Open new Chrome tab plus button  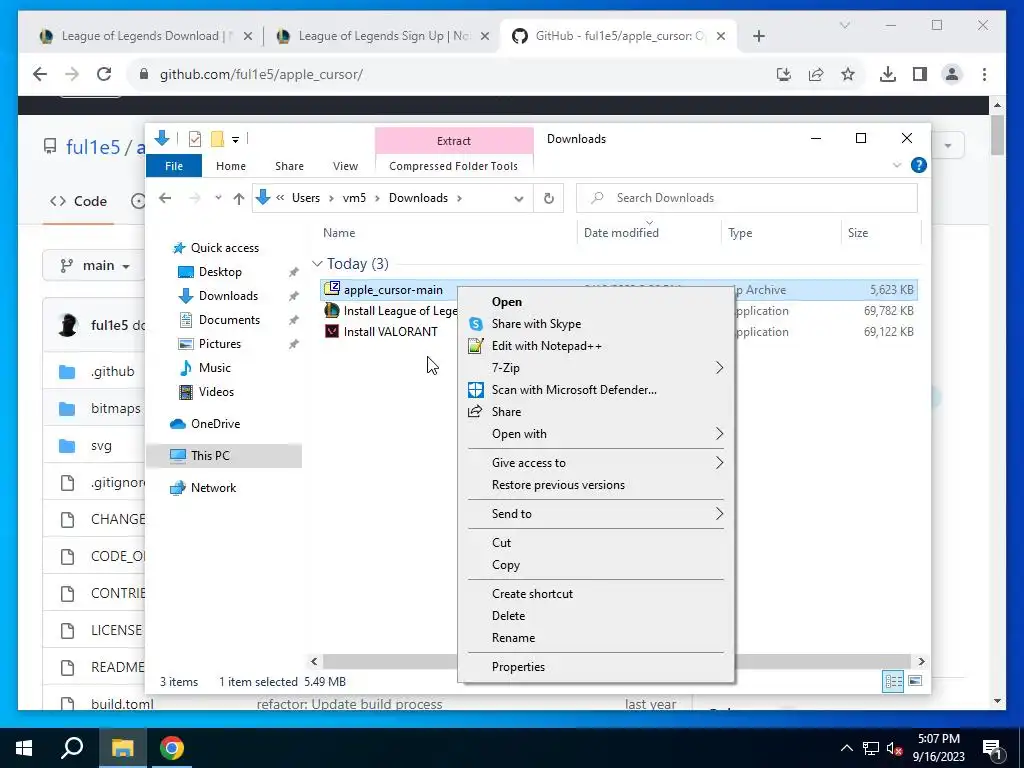(758, 36)
